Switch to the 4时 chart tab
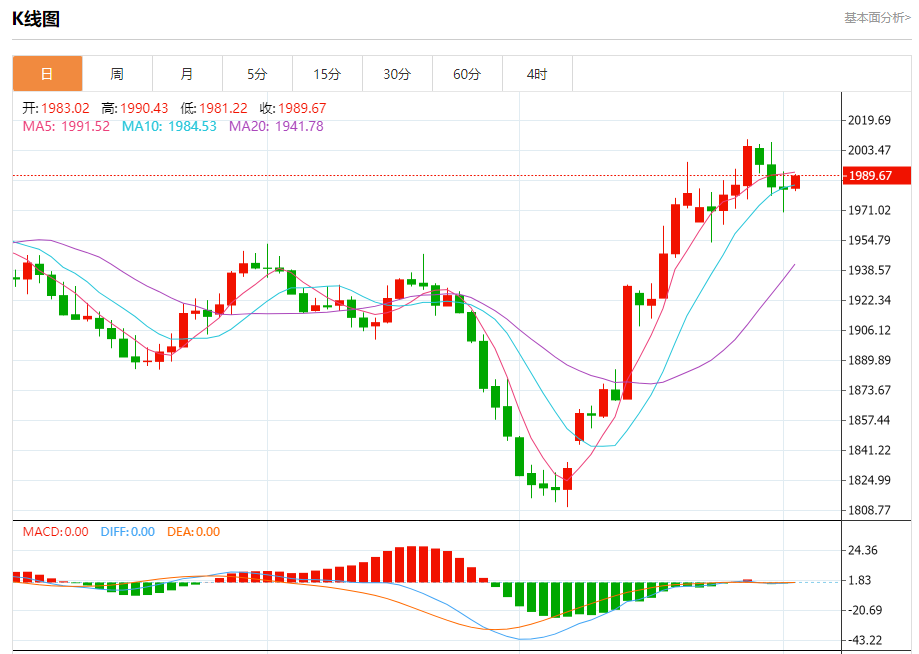The width and height of the screenshot is (919, 654). pos(537,74)
